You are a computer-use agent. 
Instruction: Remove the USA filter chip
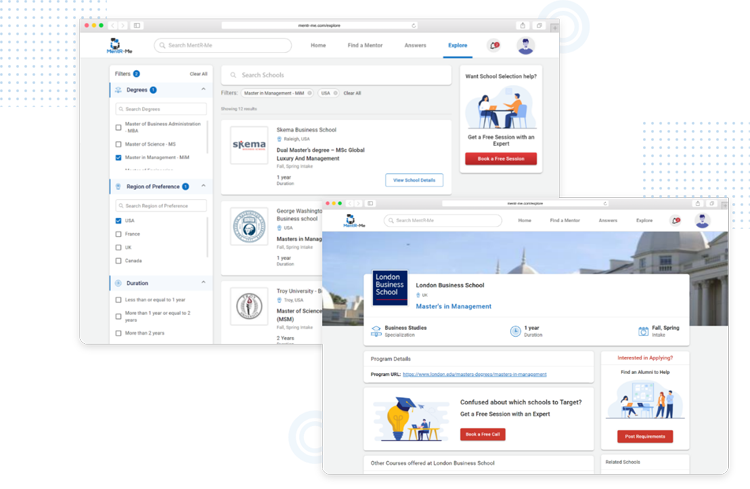pyautogui.click(x=335, y=93)
